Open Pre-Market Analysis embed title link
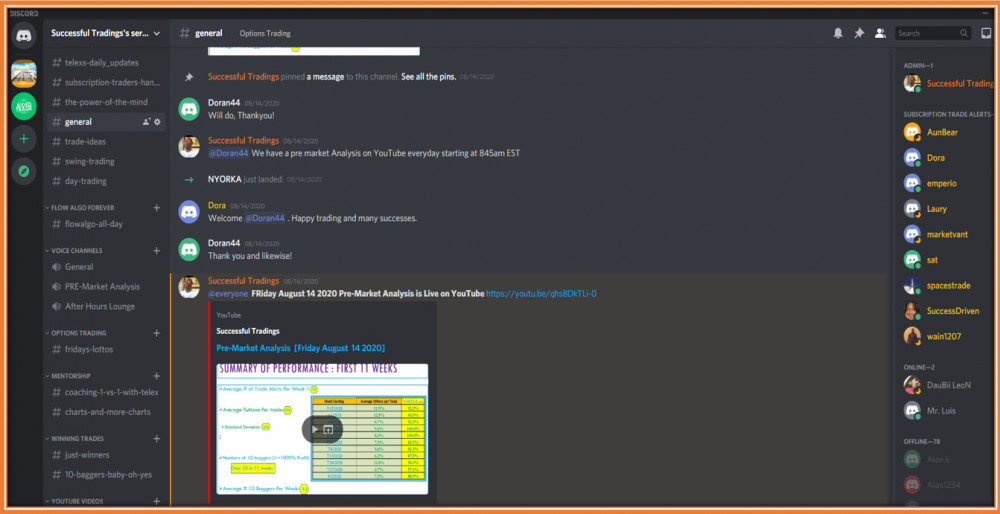 pyautogui.click(x=300, y=348)
